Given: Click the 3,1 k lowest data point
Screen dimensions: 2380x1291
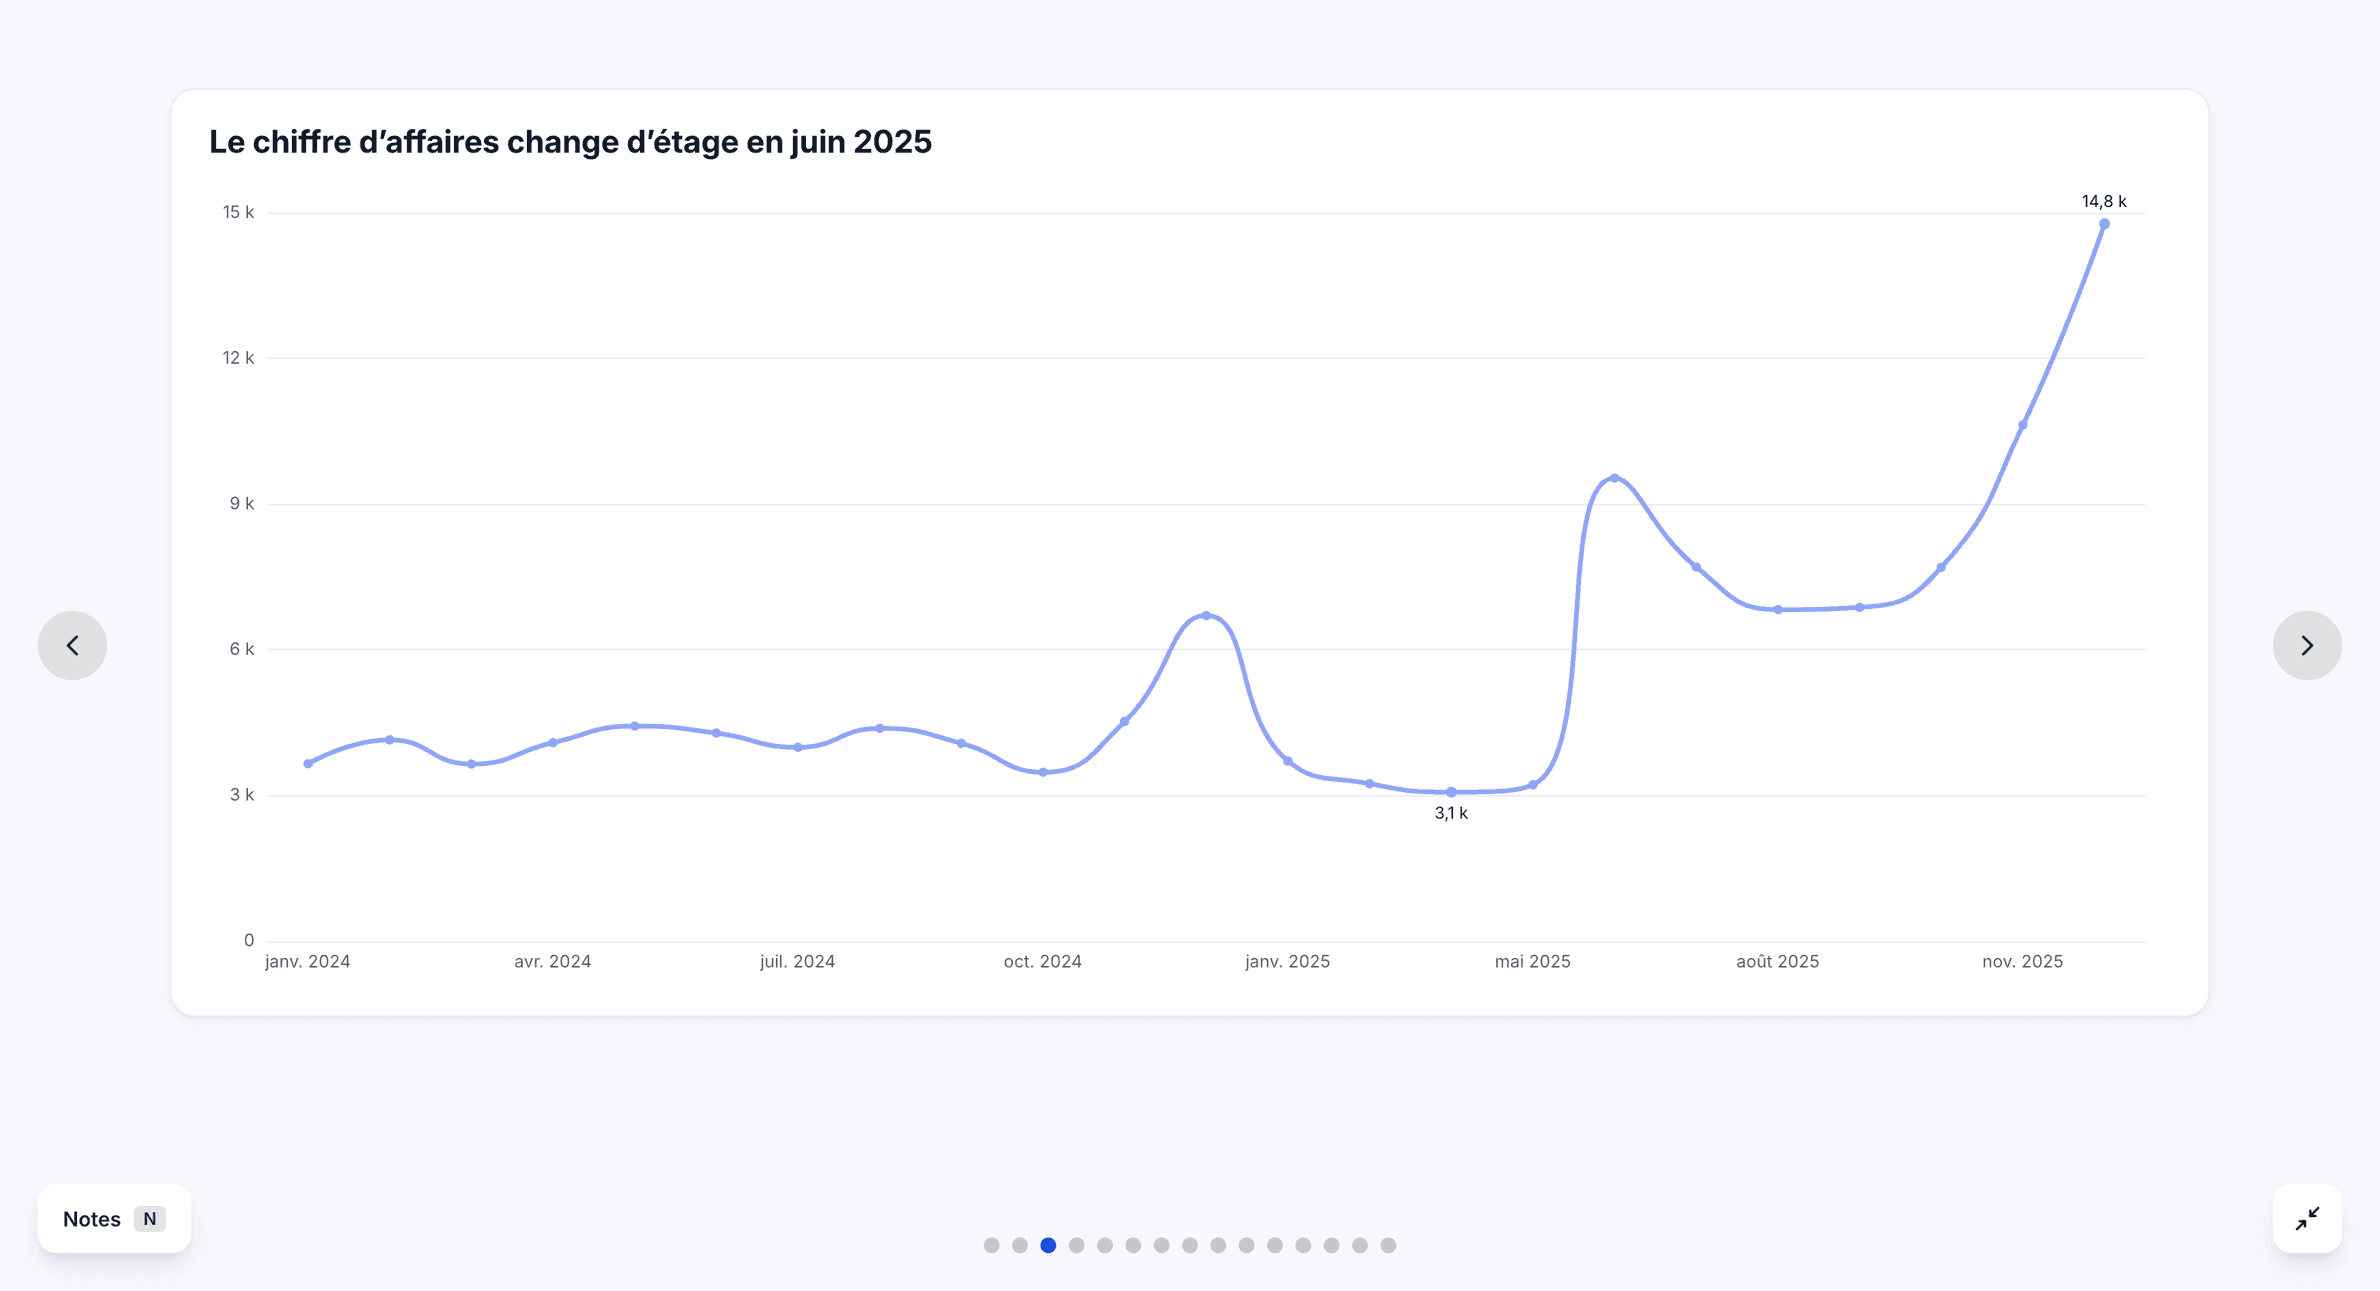Looking at the screenshot, I should (1451, 792).
